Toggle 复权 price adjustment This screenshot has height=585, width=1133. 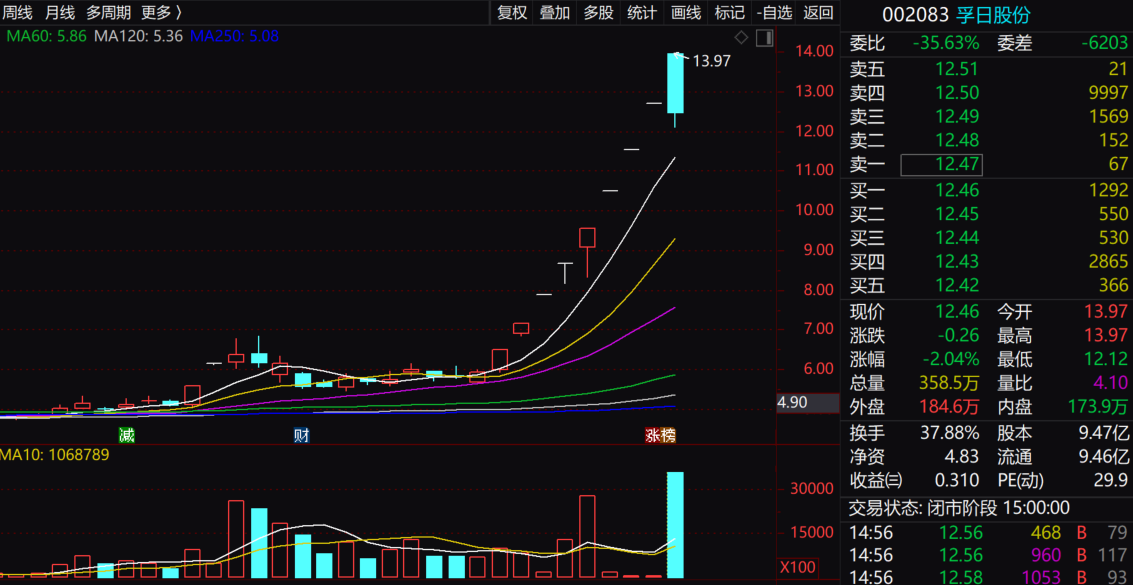(512, 12)
